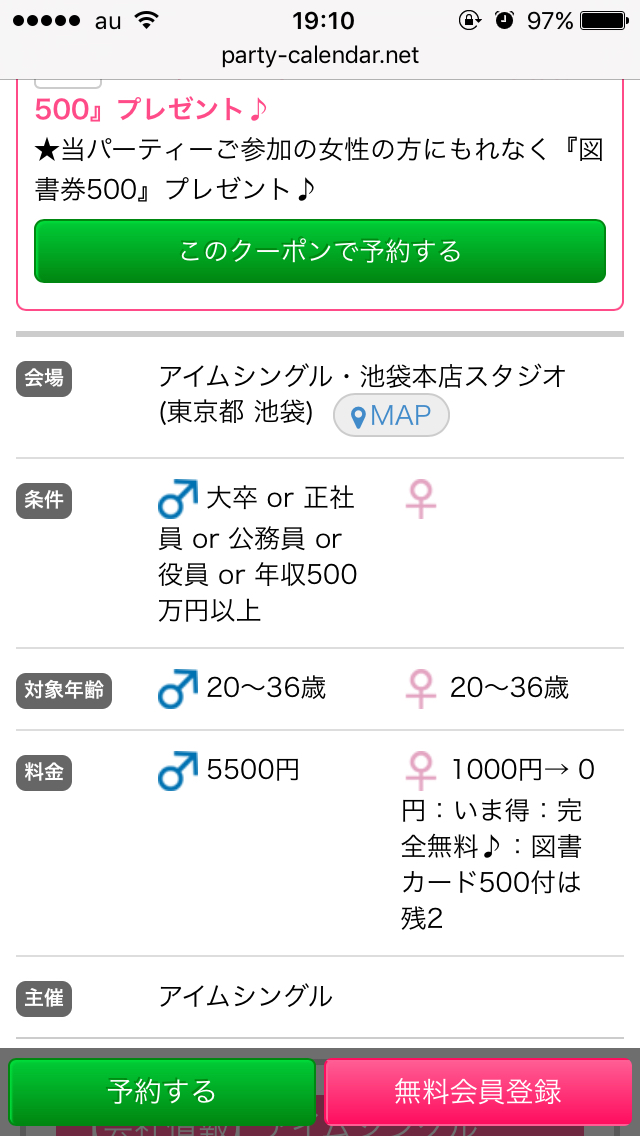Viewport: 640px width, 1136px height.
Task: Tap the male symbol next to 5500円
Action: click(x=178, y=771)
